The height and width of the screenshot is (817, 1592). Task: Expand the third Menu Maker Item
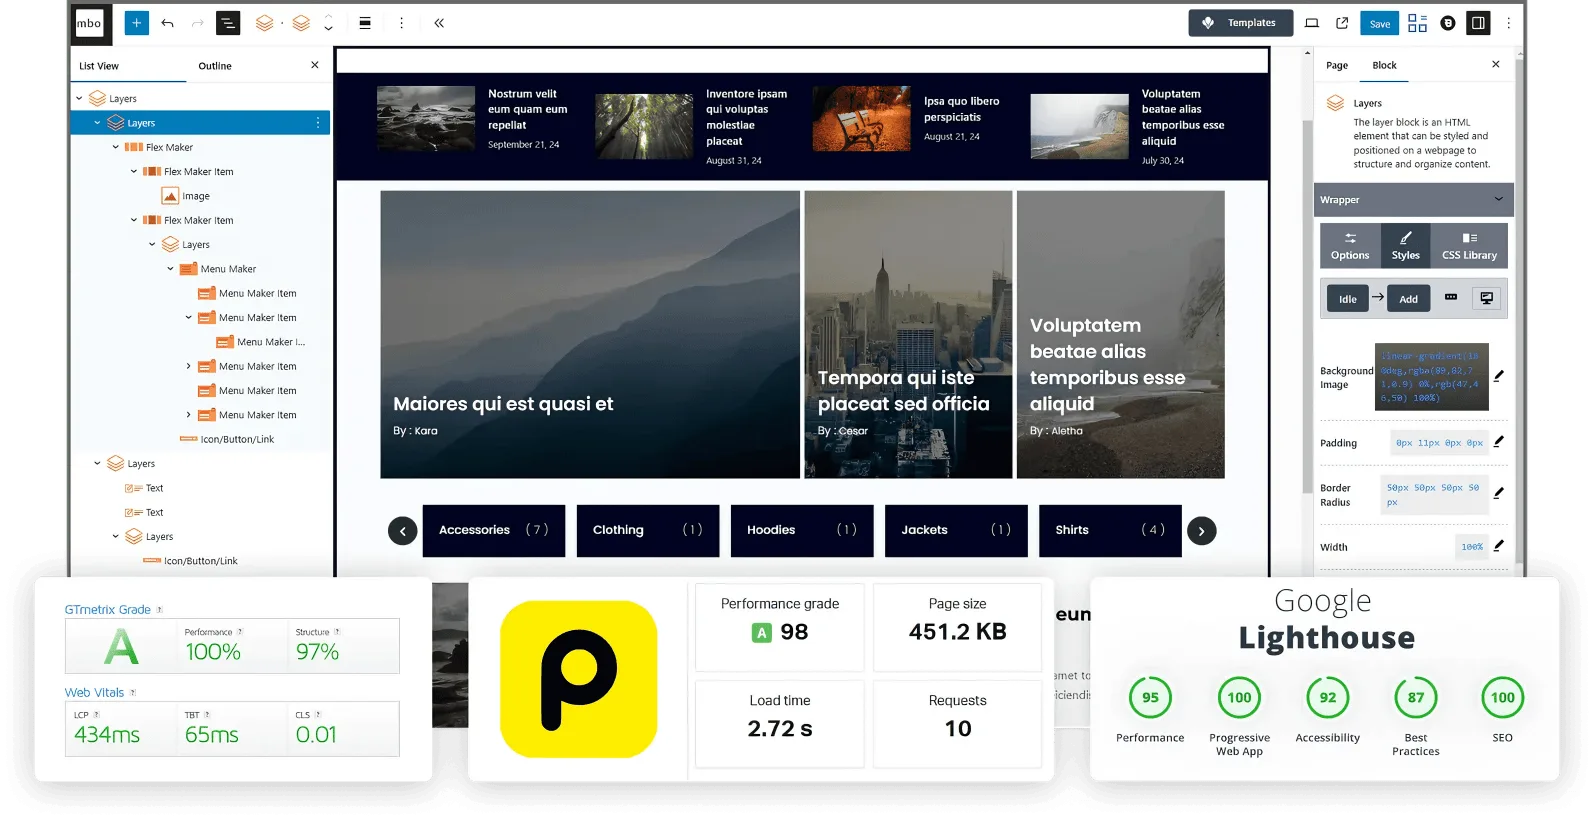pyautogui.click(x=189, y=366)
